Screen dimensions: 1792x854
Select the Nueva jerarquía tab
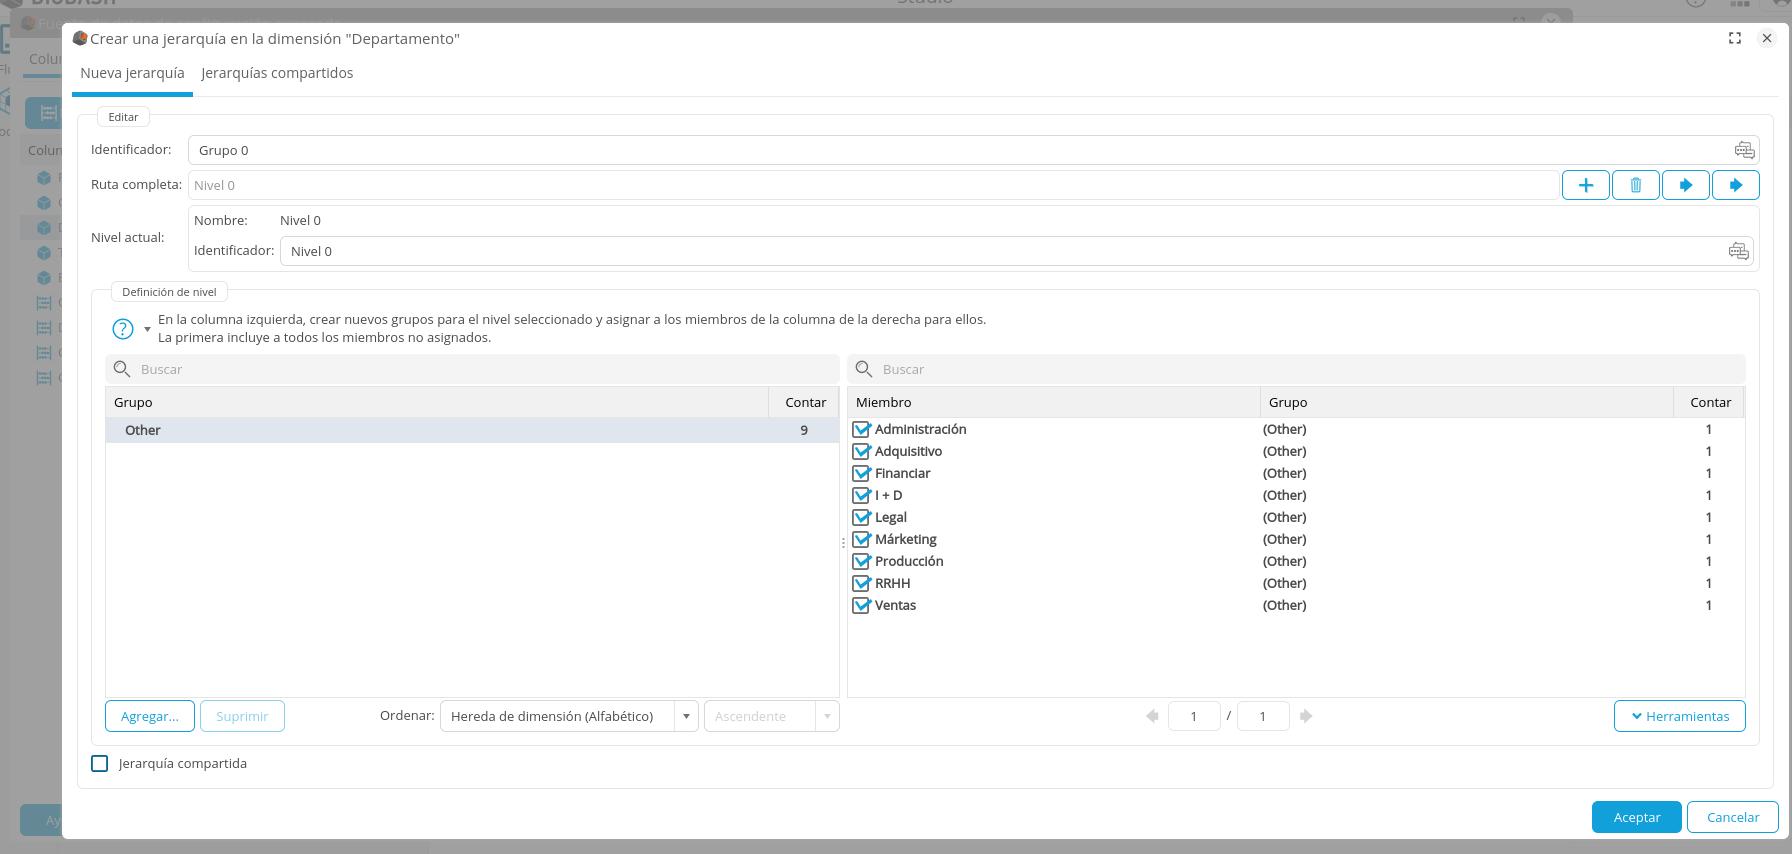point(132,73)
